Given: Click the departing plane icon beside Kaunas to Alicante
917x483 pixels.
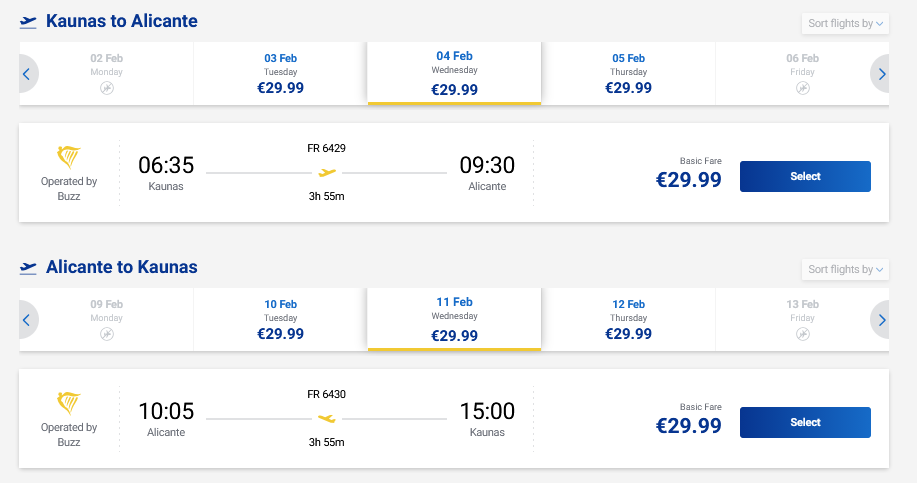Looking at the screenshot, I should coord(28,21).
